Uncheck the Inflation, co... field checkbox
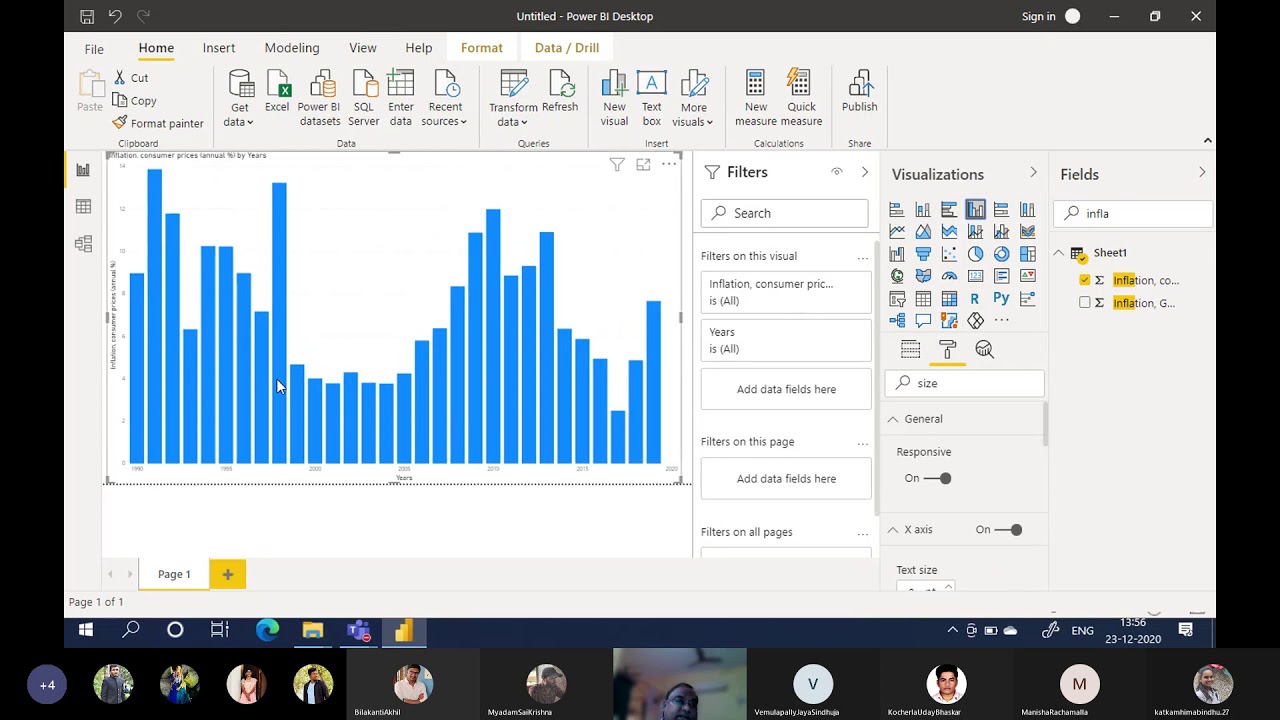Screen dimensions: 1280x720 click(x=1085, y=280)
